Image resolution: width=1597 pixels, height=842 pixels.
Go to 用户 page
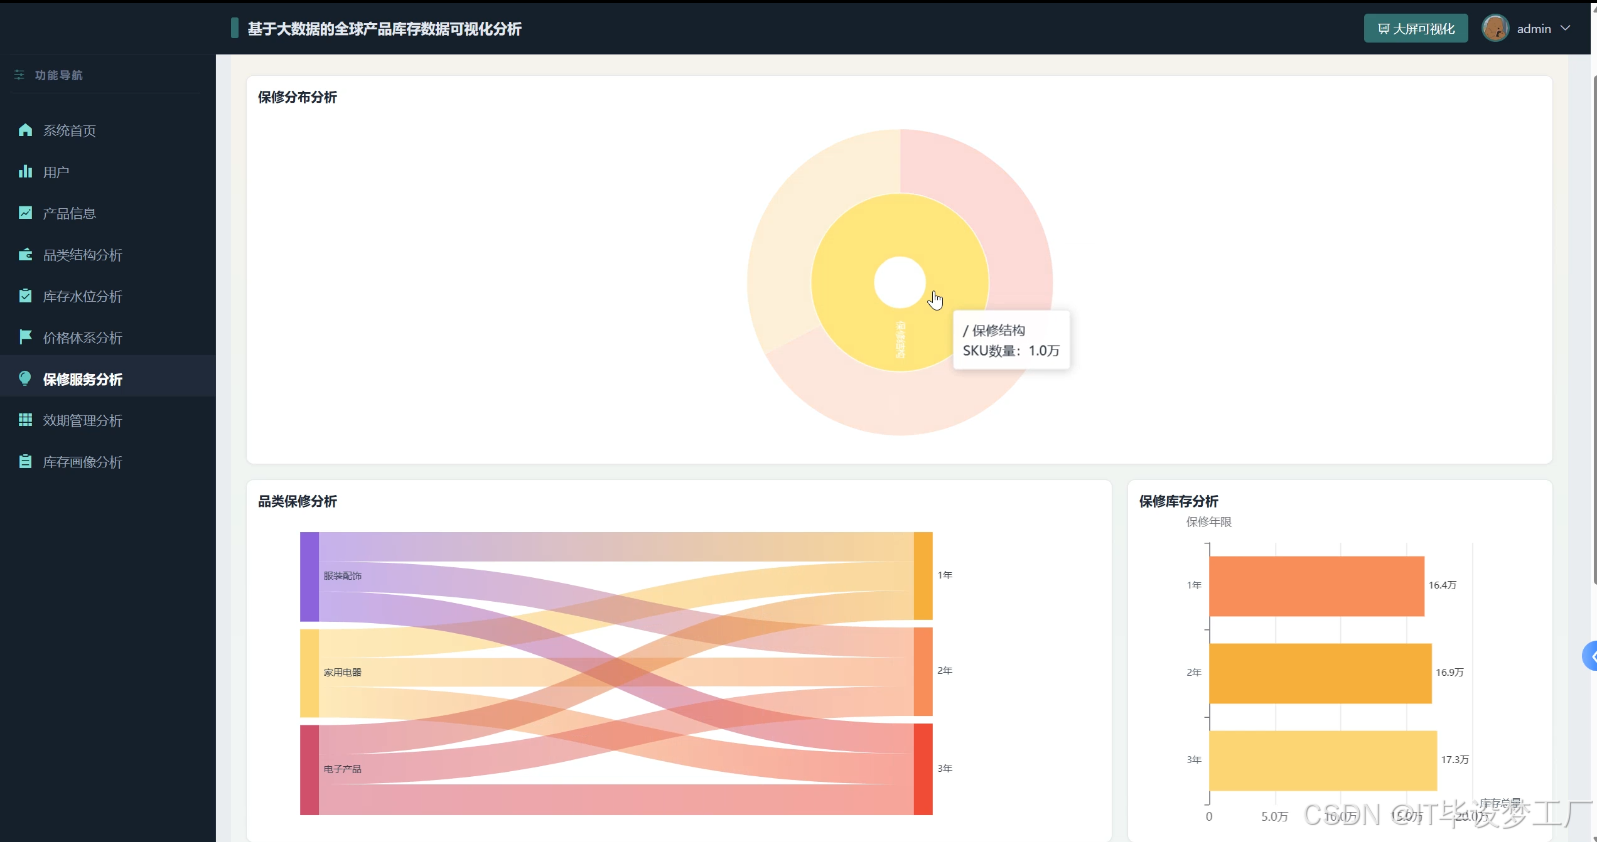pyautogui.click(x=107, y=172)
